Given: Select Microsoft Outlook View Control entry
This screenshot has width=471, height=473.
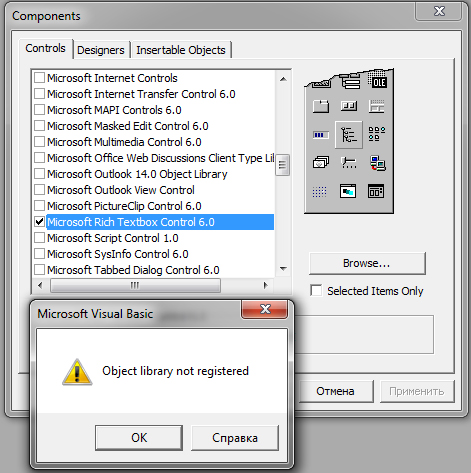Looking at the screenshot, I should 121,190.
